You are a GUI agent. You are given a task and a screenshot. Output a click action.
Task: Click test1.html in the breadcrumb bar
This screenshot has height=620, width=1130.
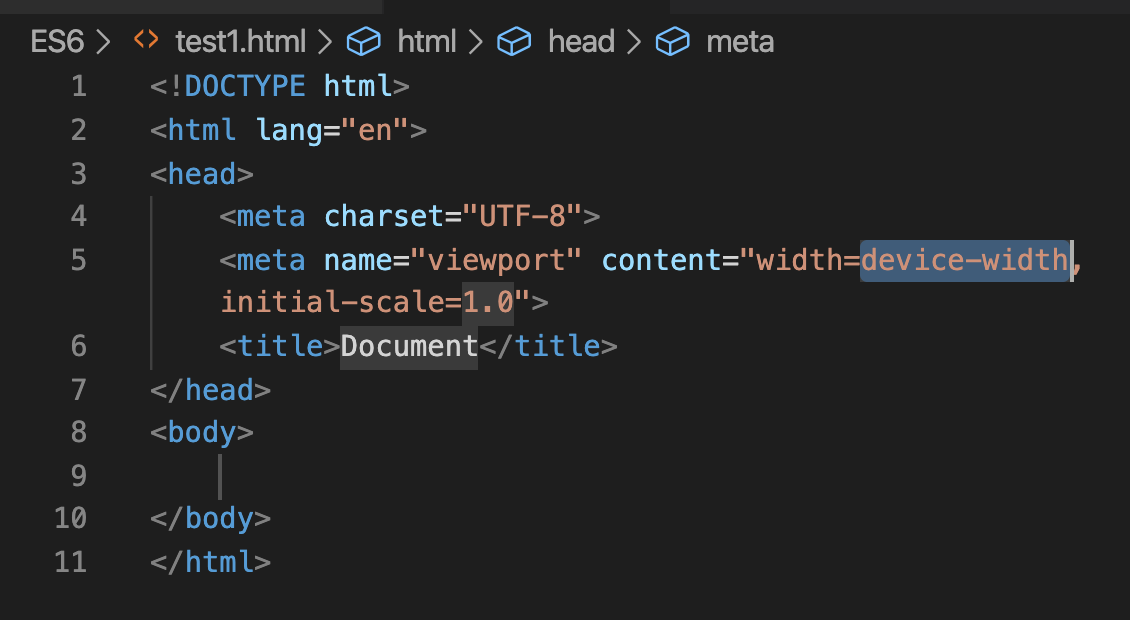click(x=240, y=41)
